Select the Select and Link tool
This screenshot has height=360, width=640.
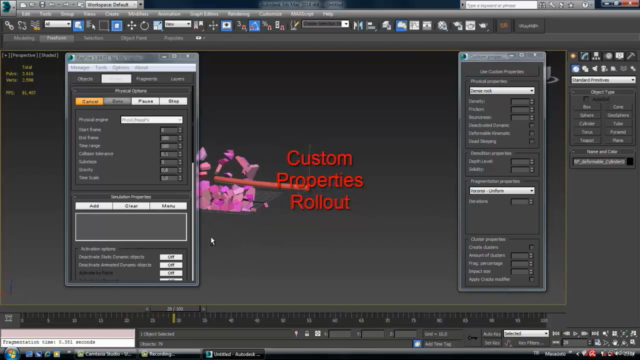[9, 26]
